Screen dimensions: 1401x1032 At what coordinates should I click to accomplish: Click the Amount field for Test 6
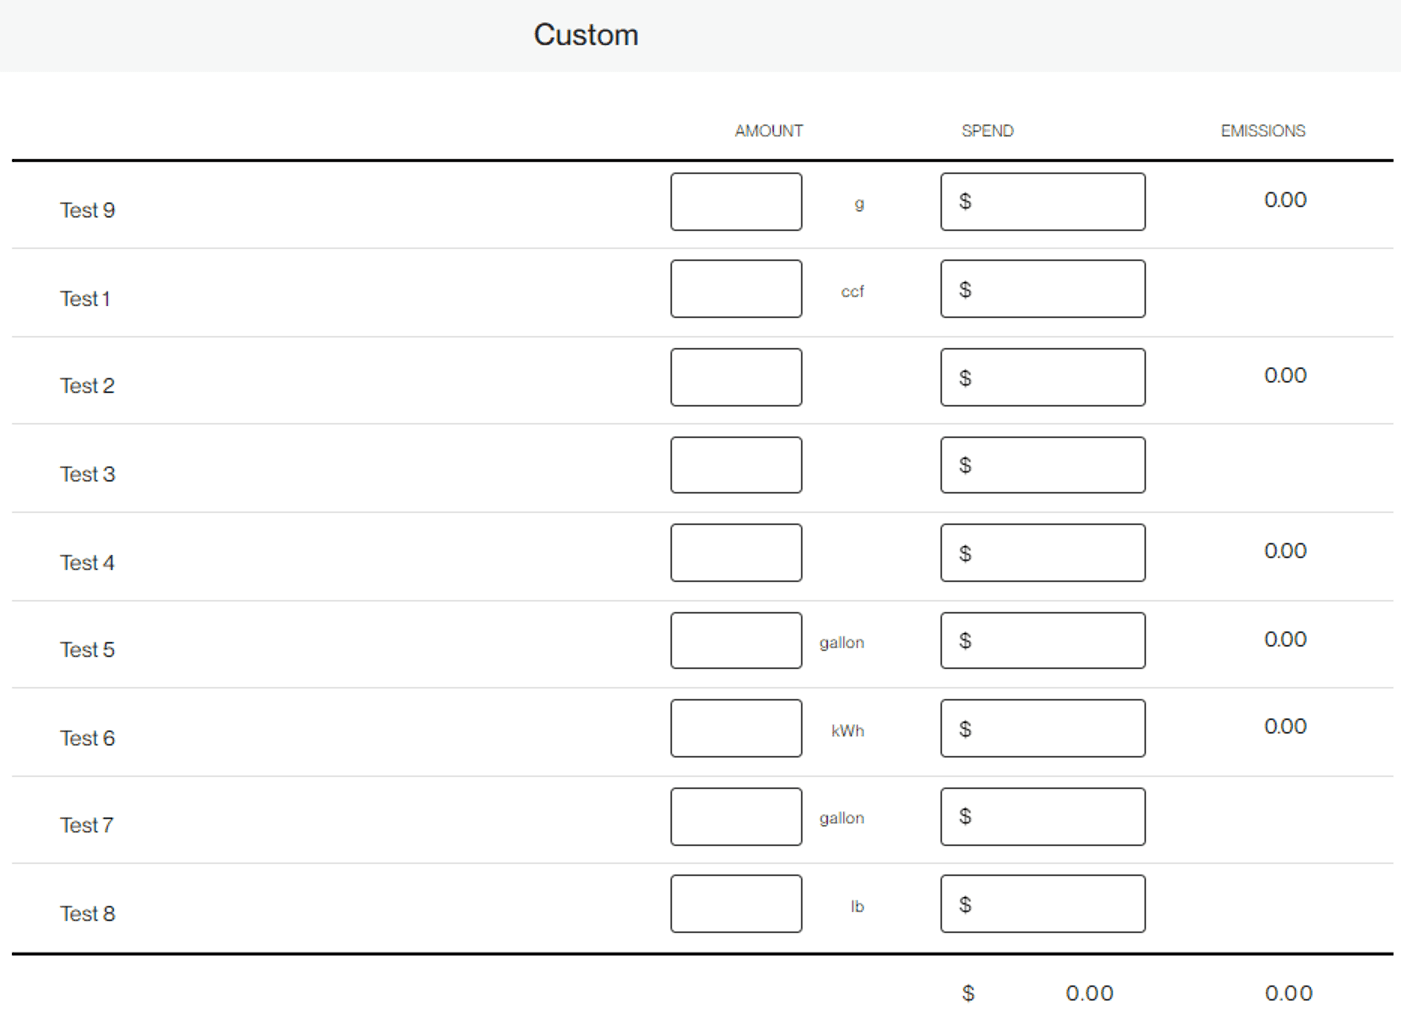coord(736,728)
